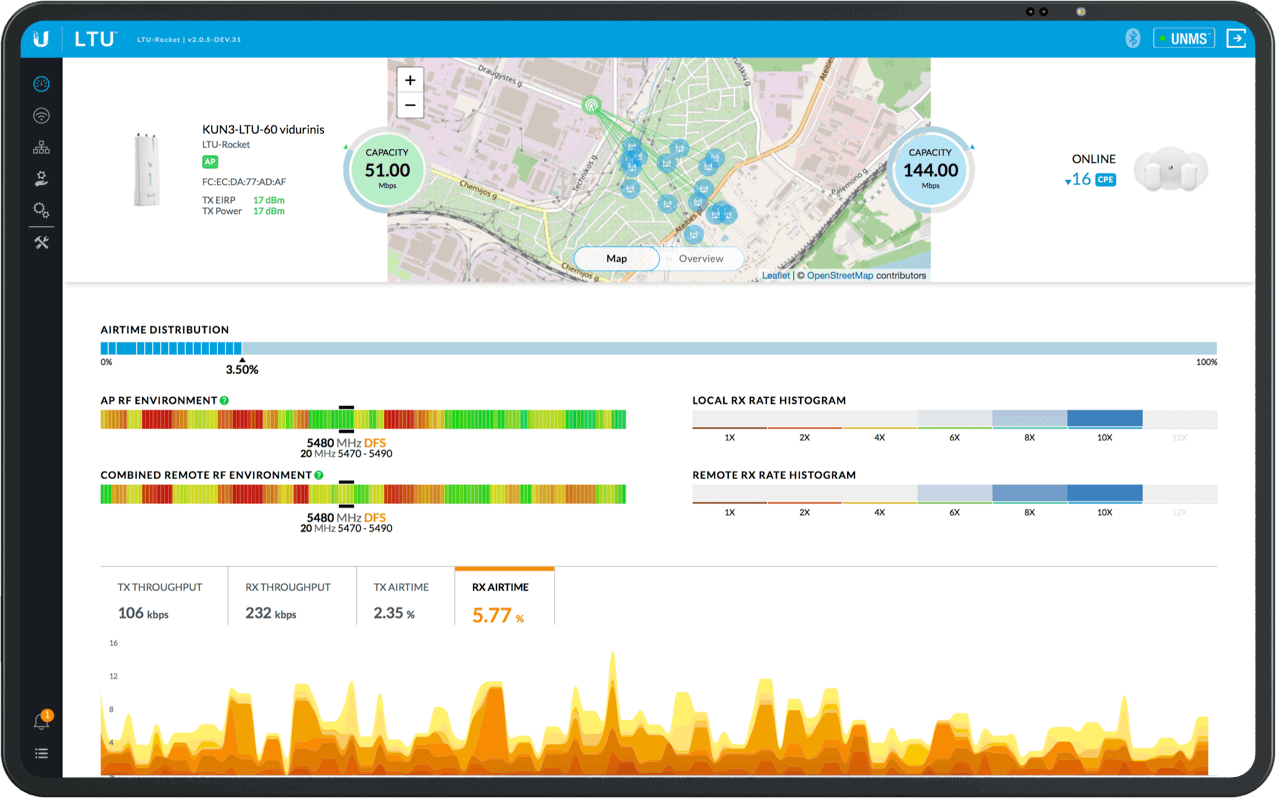Click the LTU-Rocket device image
This screenshot has height=798, width=1276.
point(146,168)
